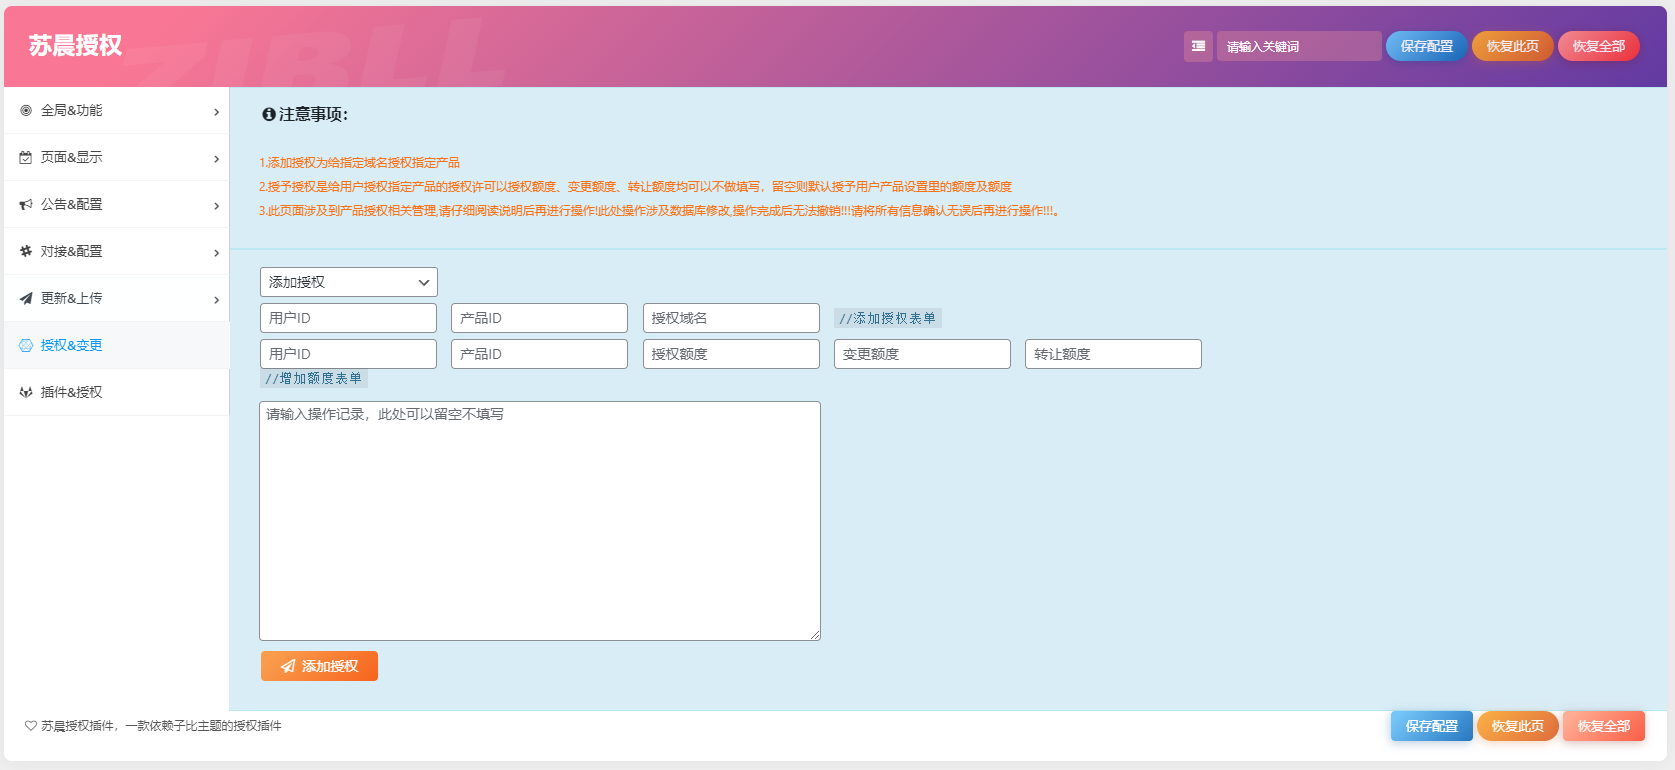Open the 对接&配置 menu item

click(x=116, y=251)
